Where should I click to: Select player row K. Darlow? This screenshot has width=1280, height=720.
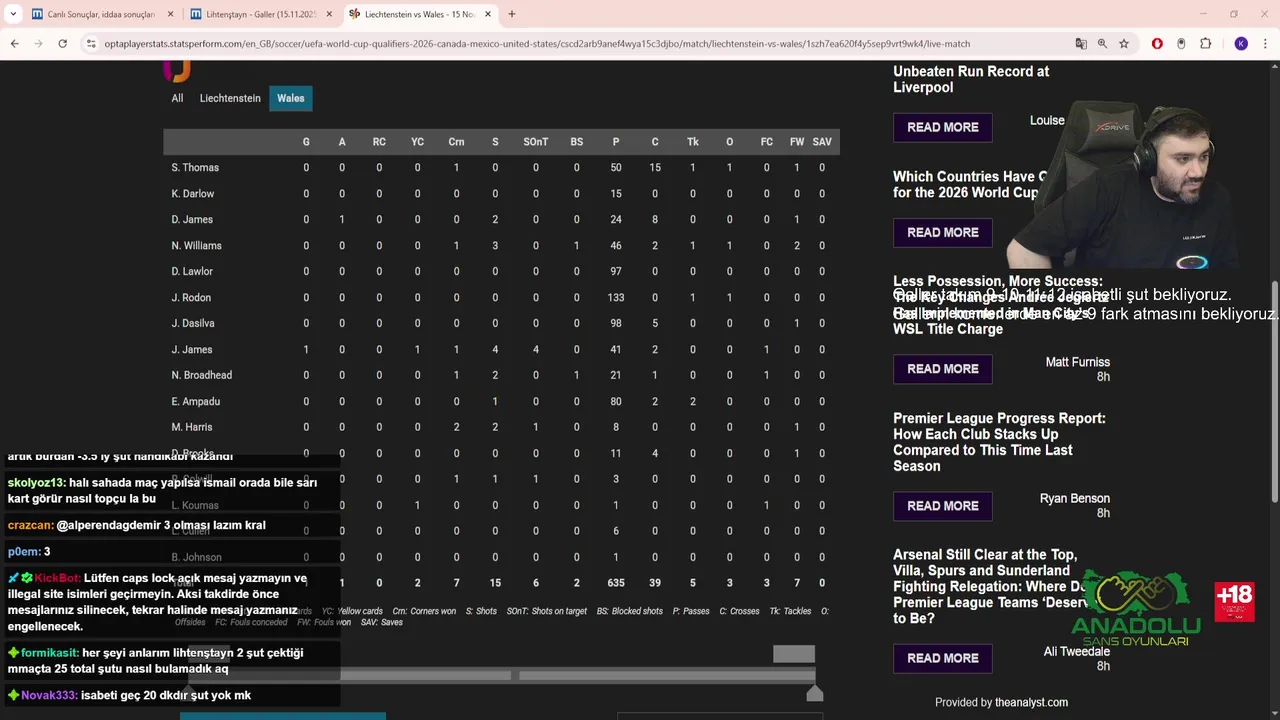click(501, 194)
